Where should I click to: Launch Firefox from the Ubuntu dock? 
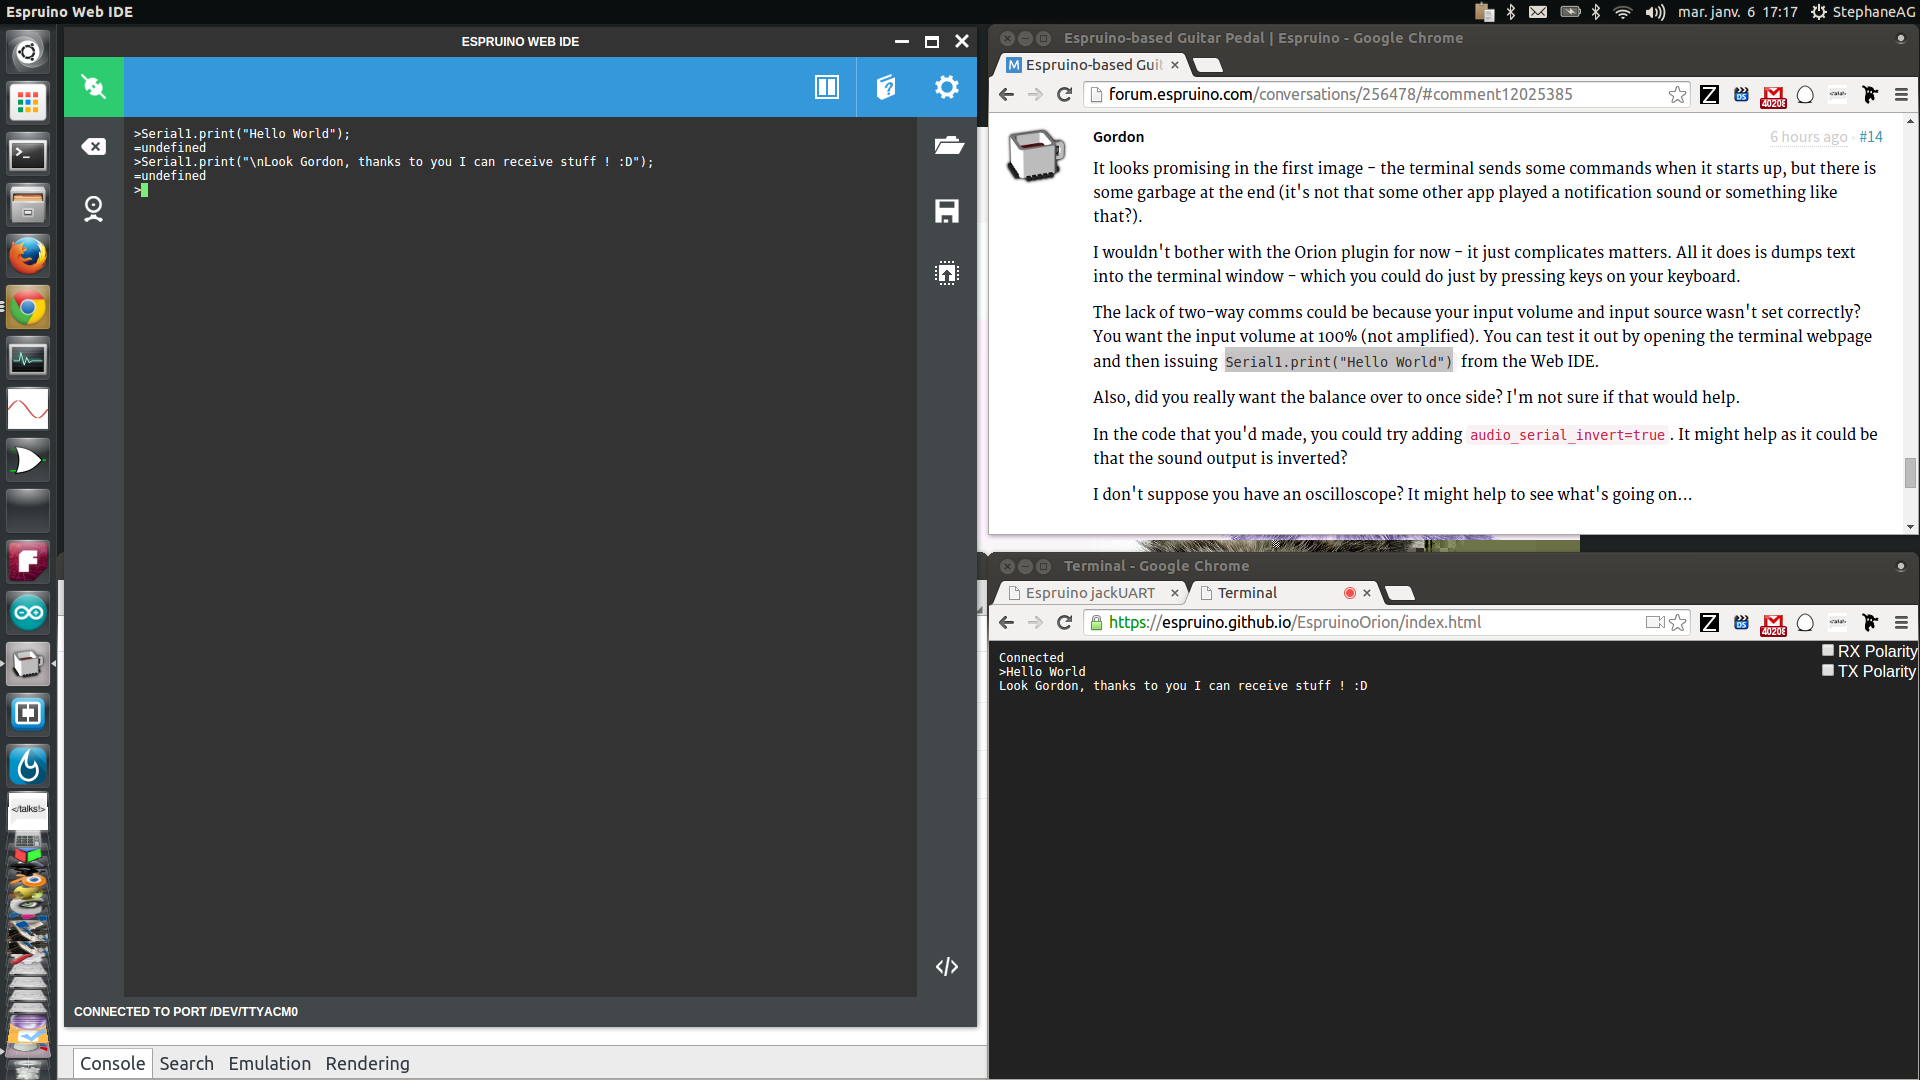coord(28,255)
